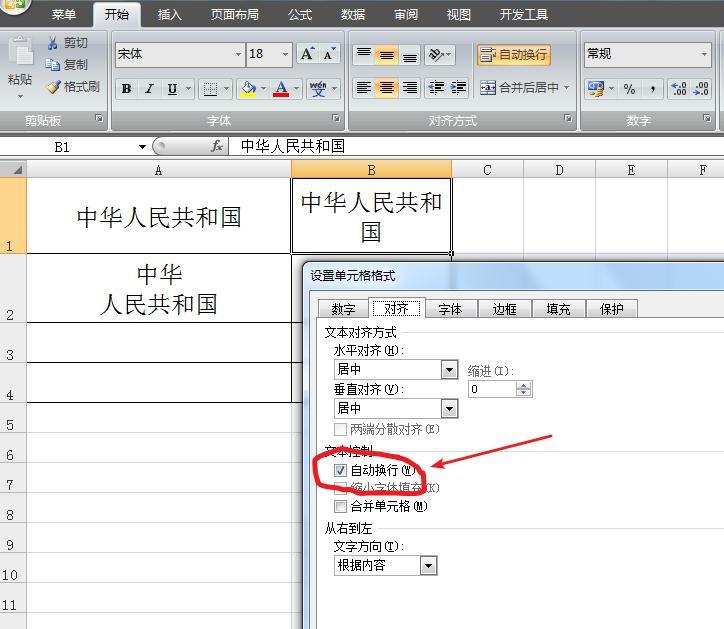Open the Name Box dropdown arrow beside B1
The image size is (724, 629).
(142, 147)
